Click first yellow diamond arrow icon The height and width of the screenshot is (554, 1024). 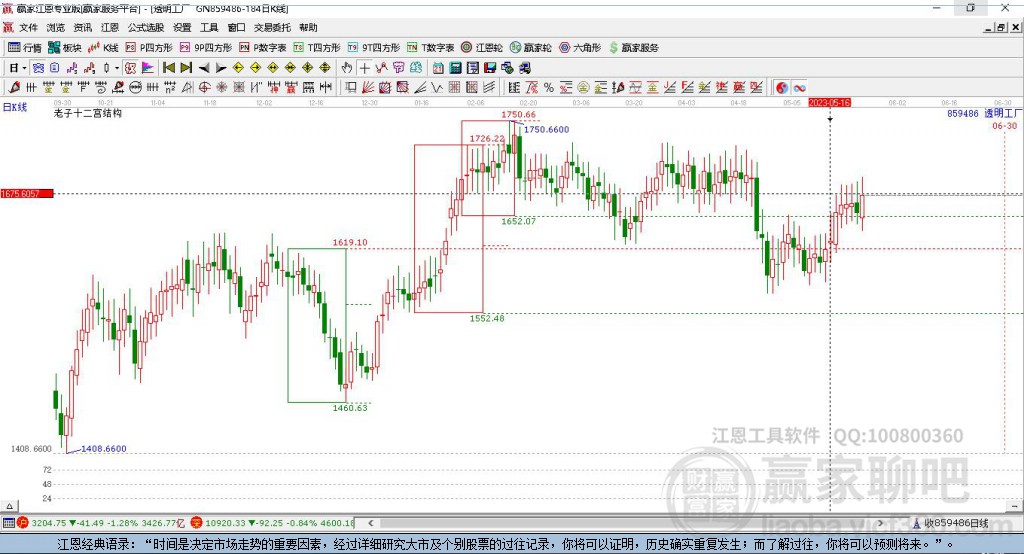[238, 68]
